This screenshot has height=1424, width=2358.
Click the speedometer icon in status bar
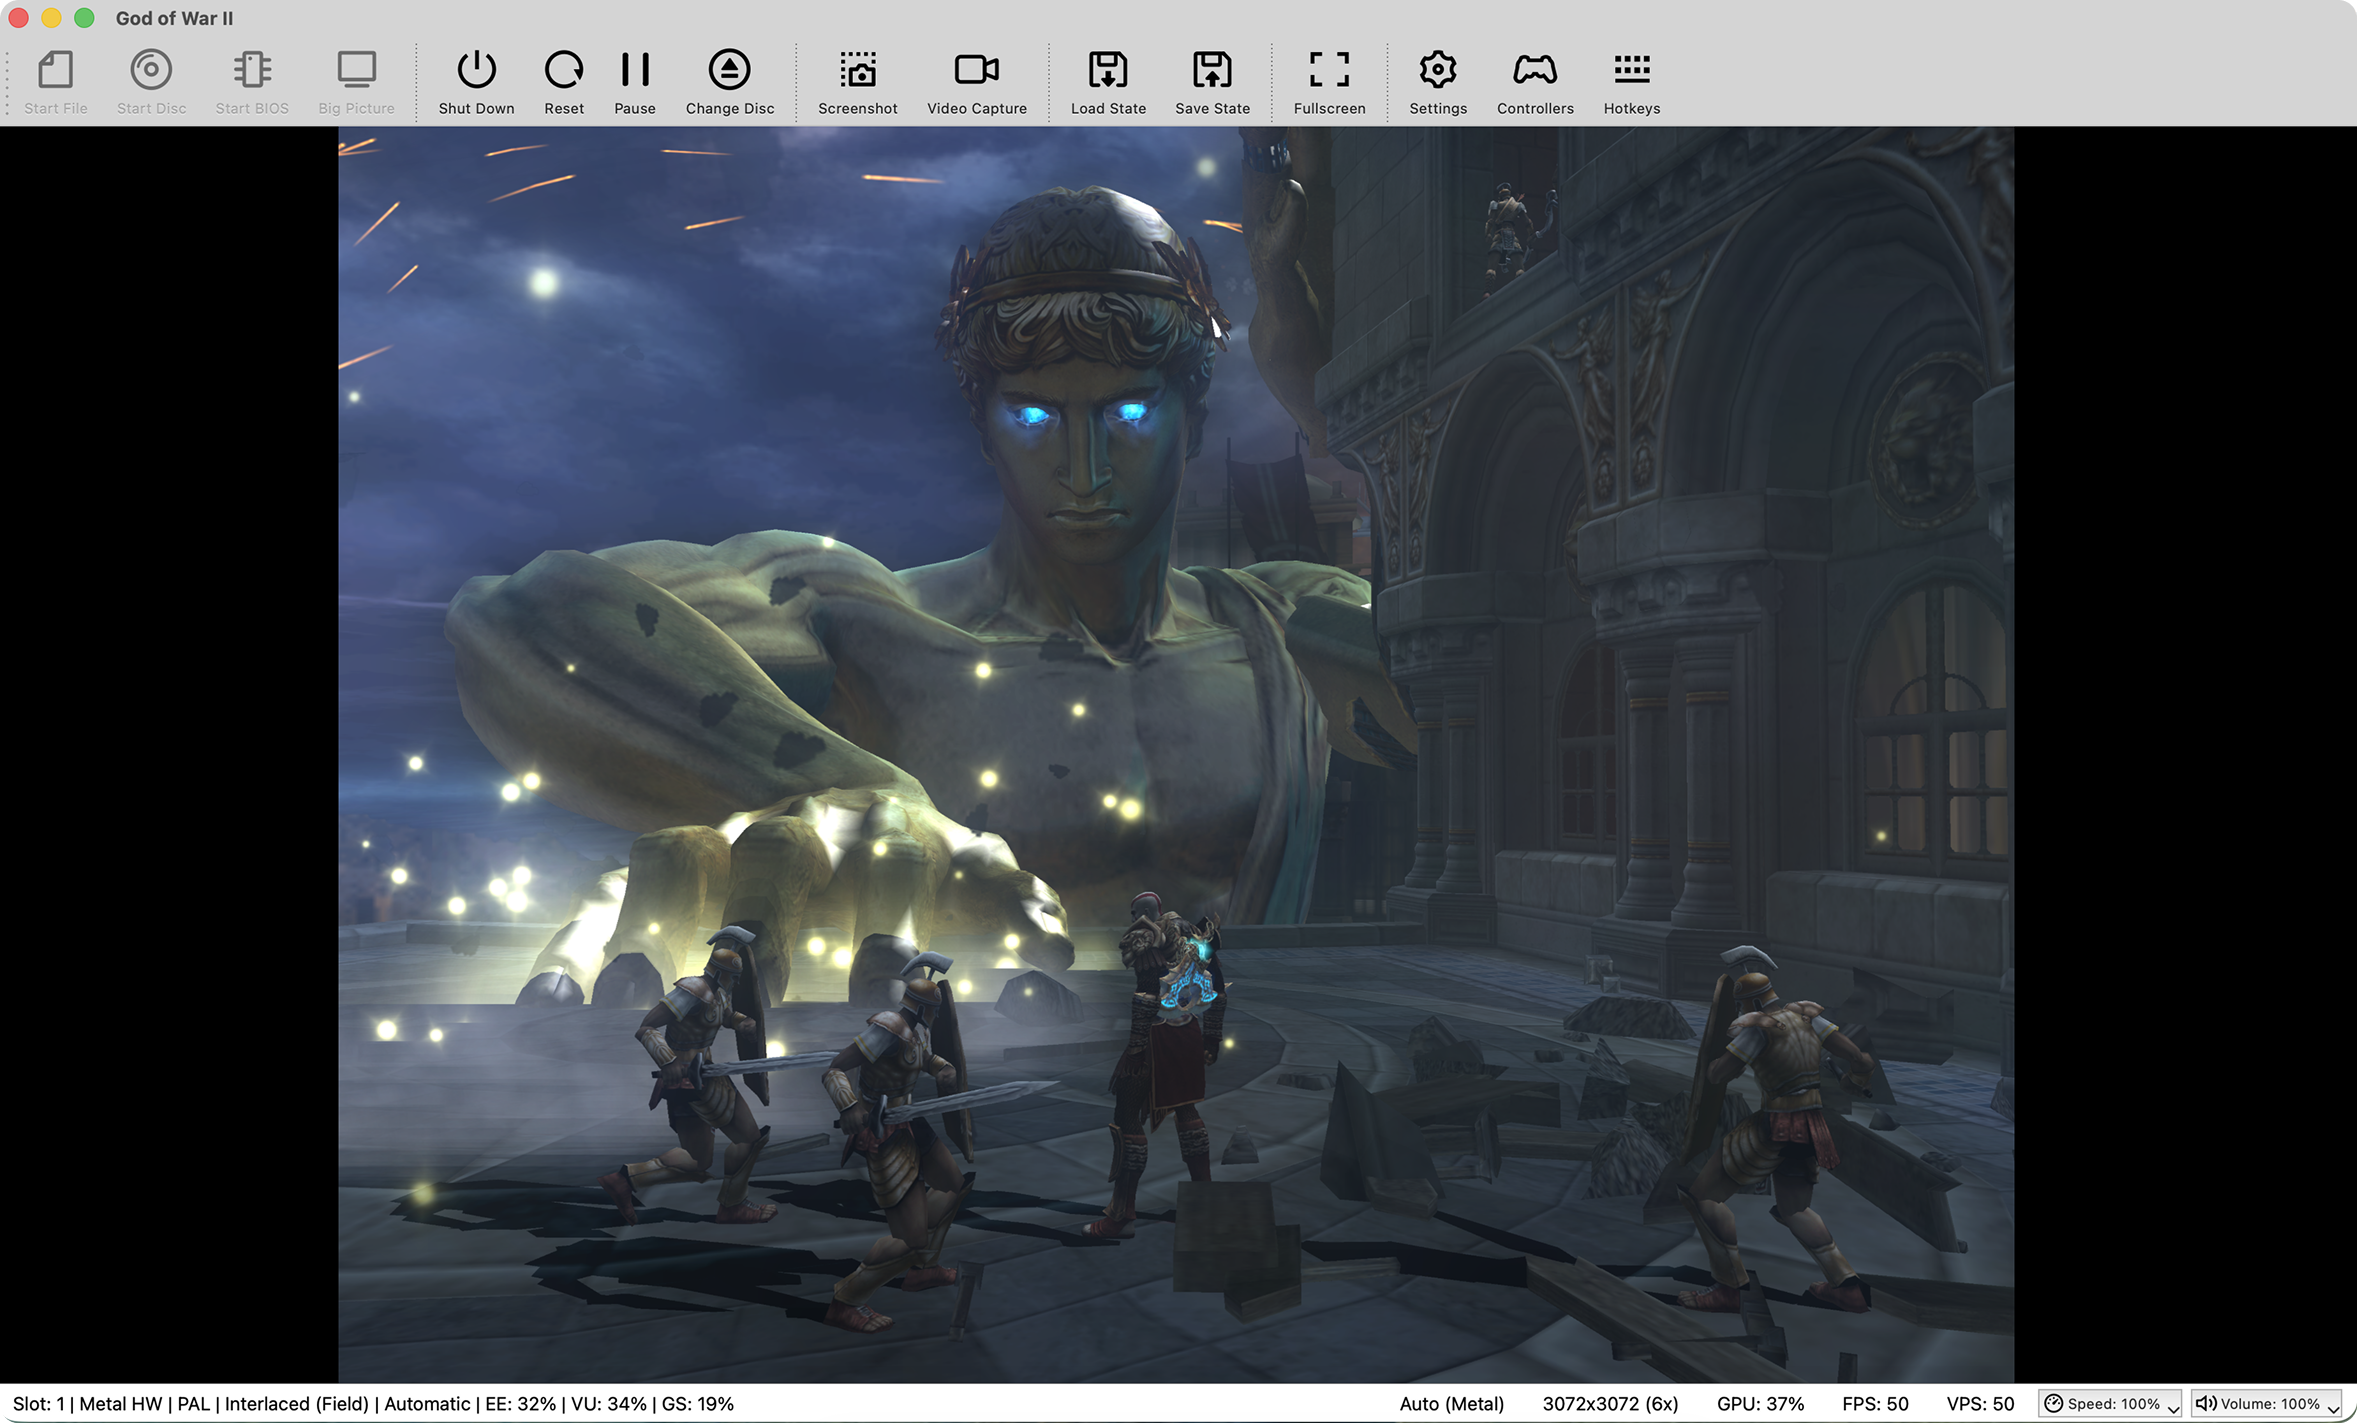[2053, 1404]
